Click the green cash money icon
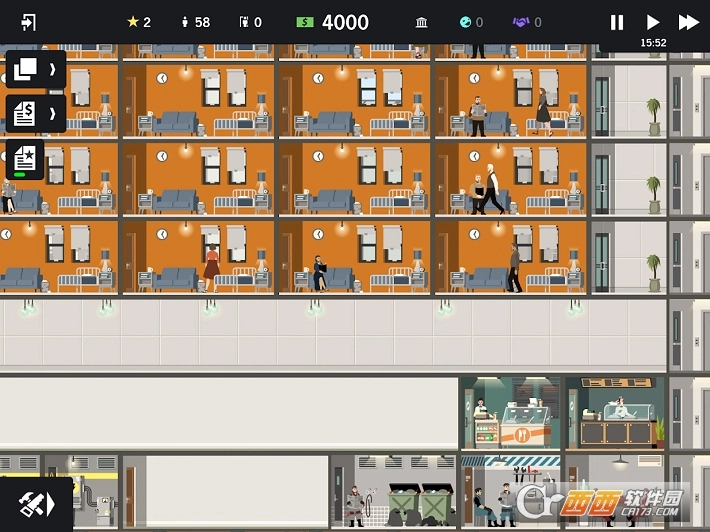The image size is (710, 532). click(x=305, y=22)
